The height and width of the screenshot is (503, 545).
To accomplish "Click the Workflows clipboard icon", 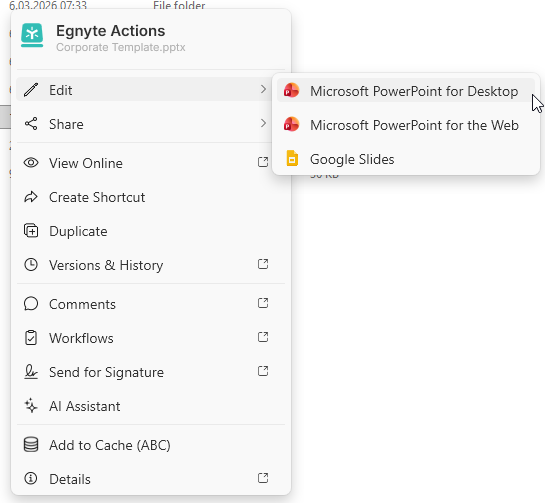I will [31, 338].
